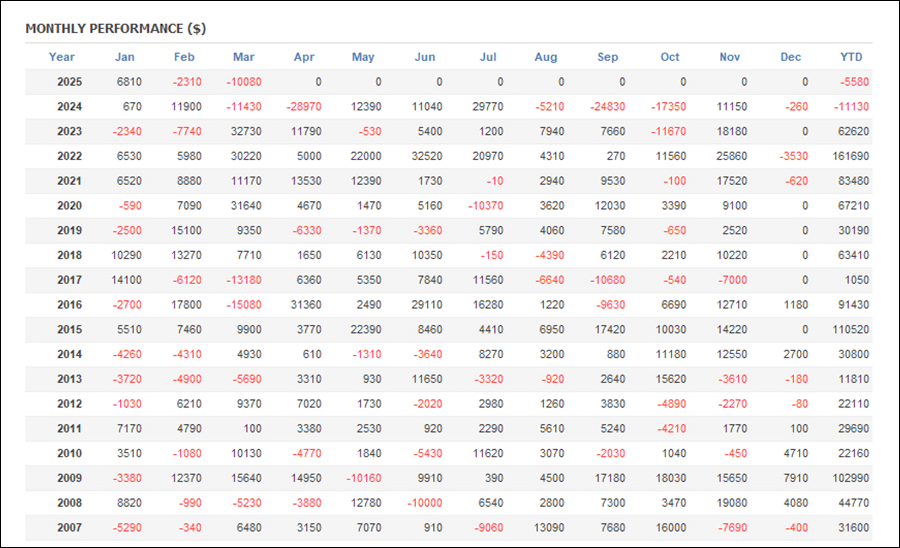Click the Dec column header
Image resolution: width=900 pixels, height=548 pixels.
tap(790, 57)
